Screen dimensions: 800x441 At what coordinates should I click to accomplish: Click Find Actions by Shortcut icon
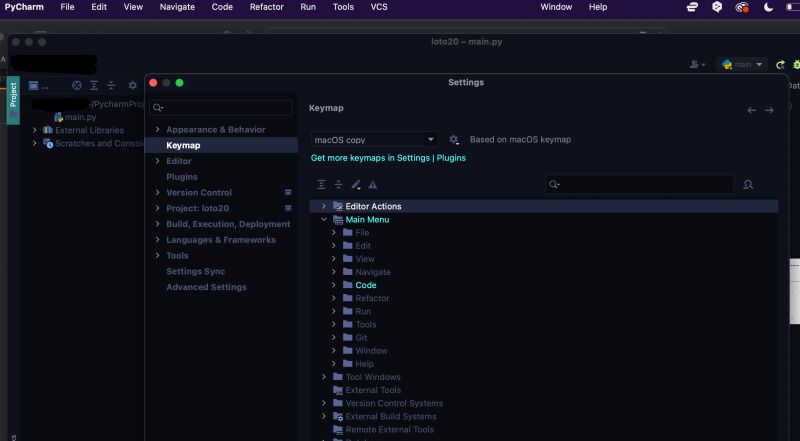coord(748,185)
